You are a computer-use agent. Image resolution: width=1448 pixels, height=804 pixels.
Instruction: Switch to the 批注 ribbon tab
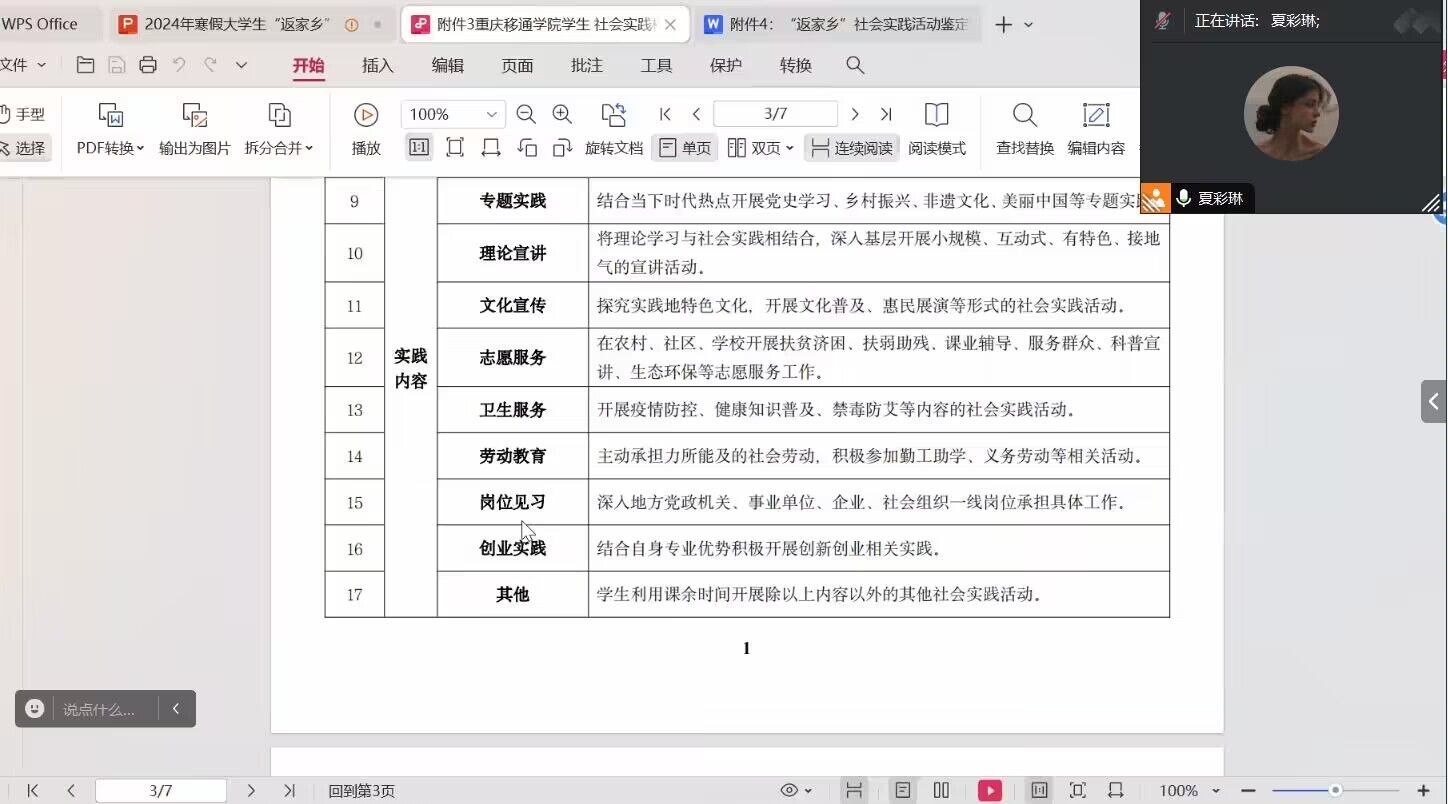pyautogui.click(x=586, y=65)
